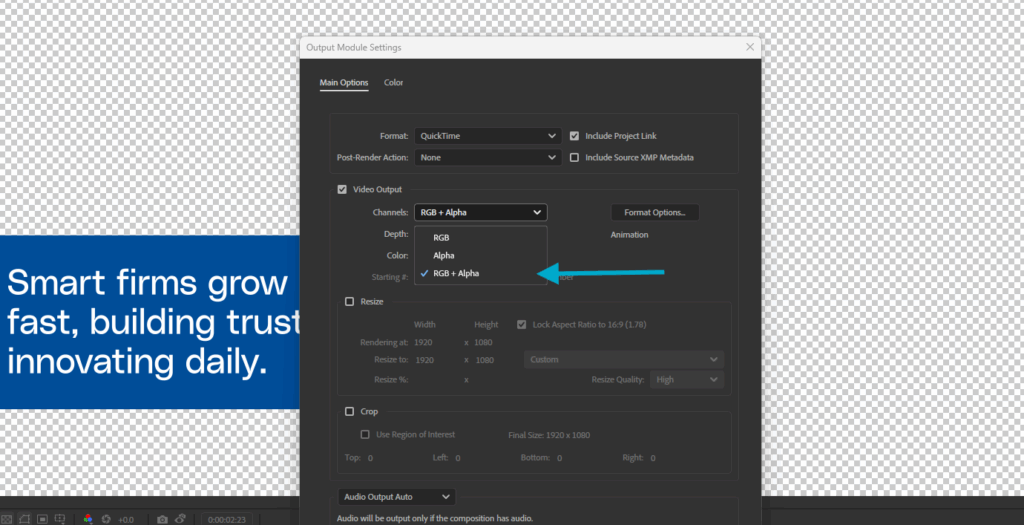Viewport: 1024px width, 525px height.
Task: Close the Output Module Settings dialog
Action: (x=750, y=47)
